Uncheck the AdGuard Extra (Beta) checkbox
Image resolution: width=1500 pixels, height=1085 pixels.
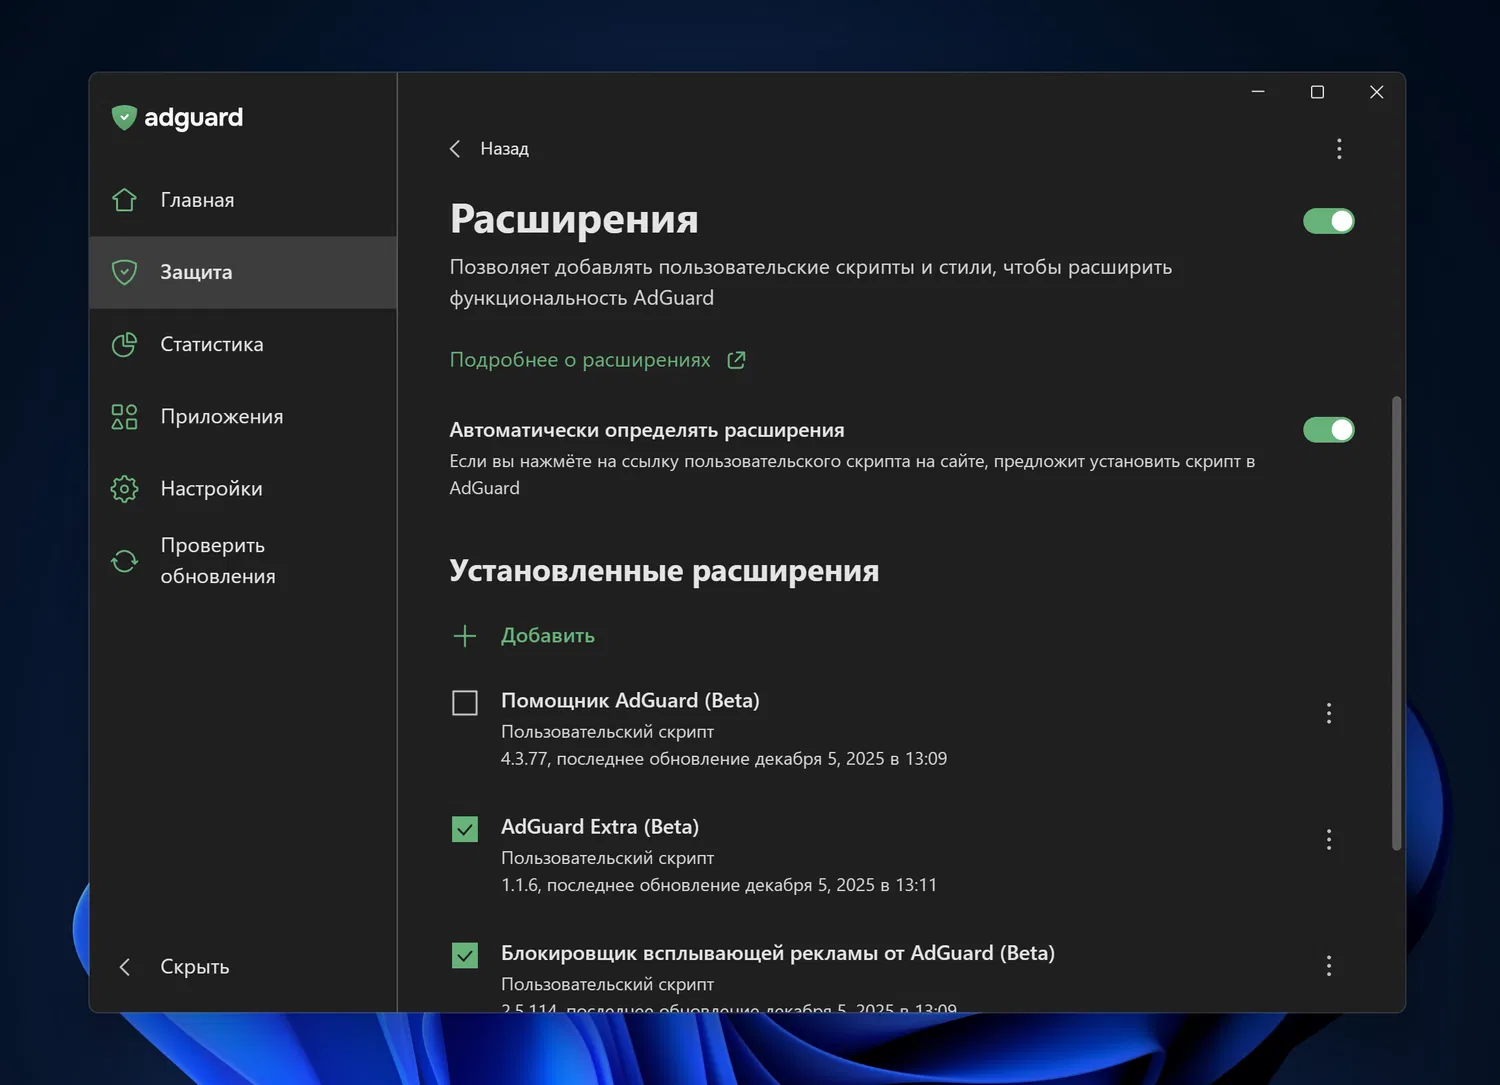465,829
